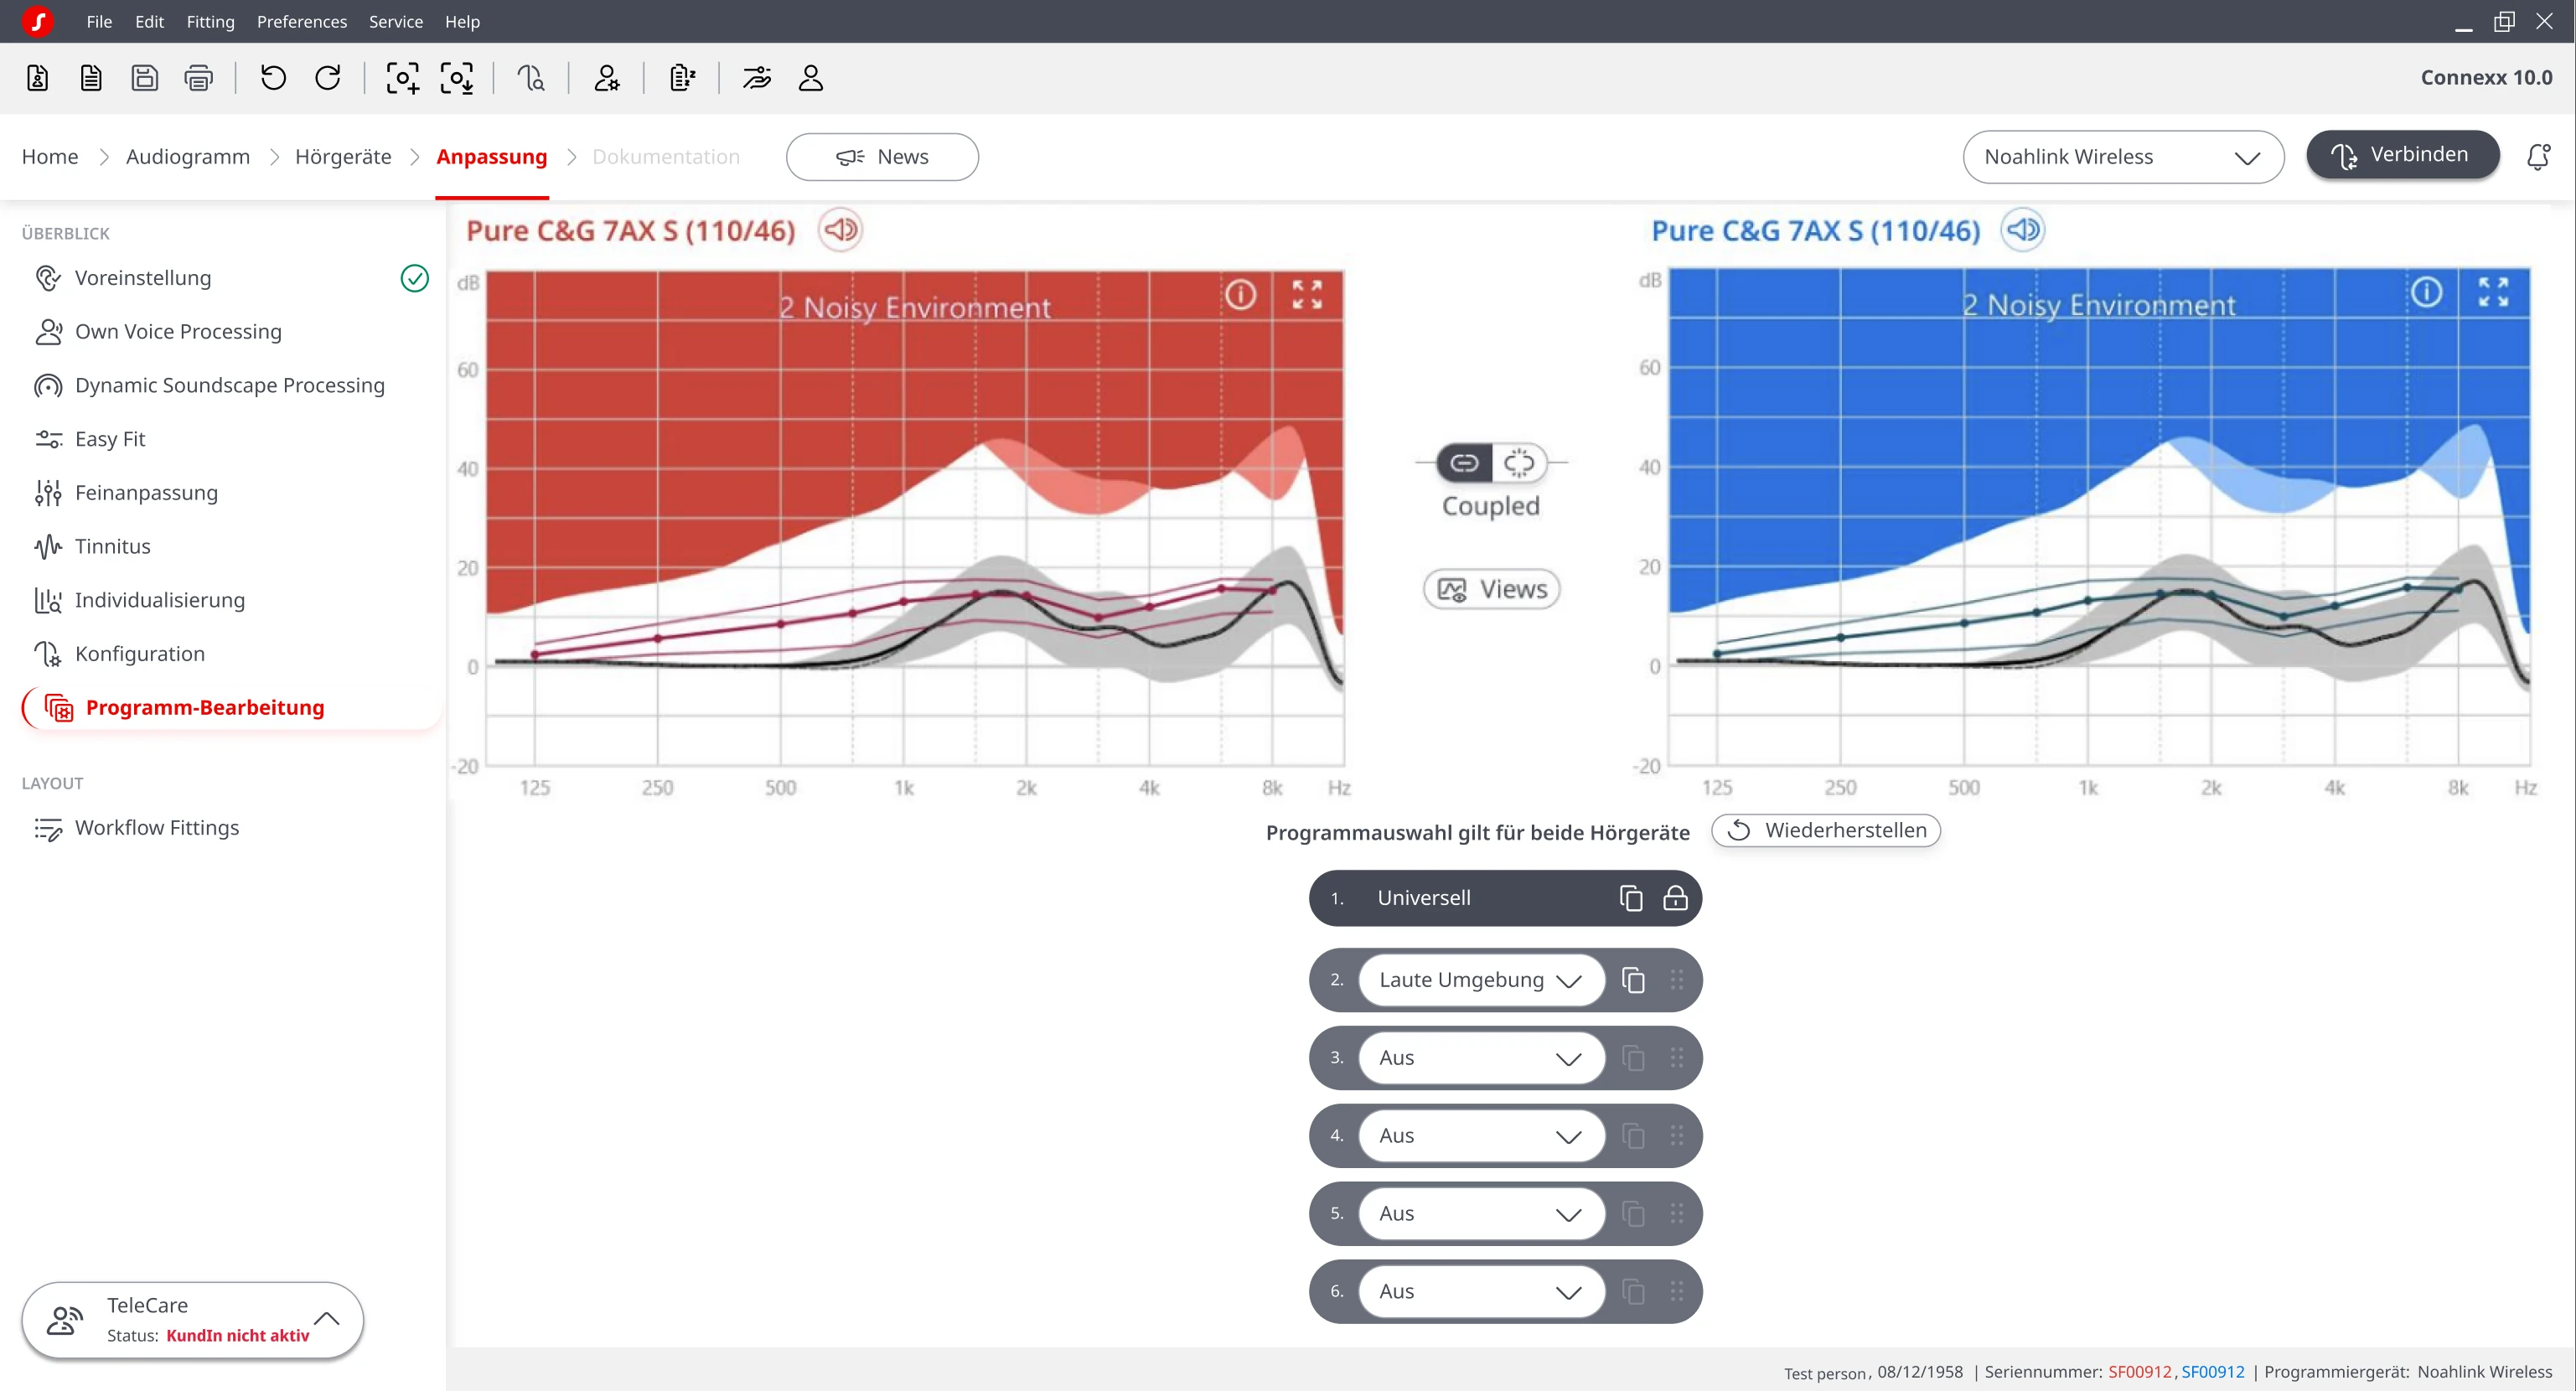This screenshot has height=1391, width=2576.
Task: Open the document toolbar icon
Action: coord(91,78)
